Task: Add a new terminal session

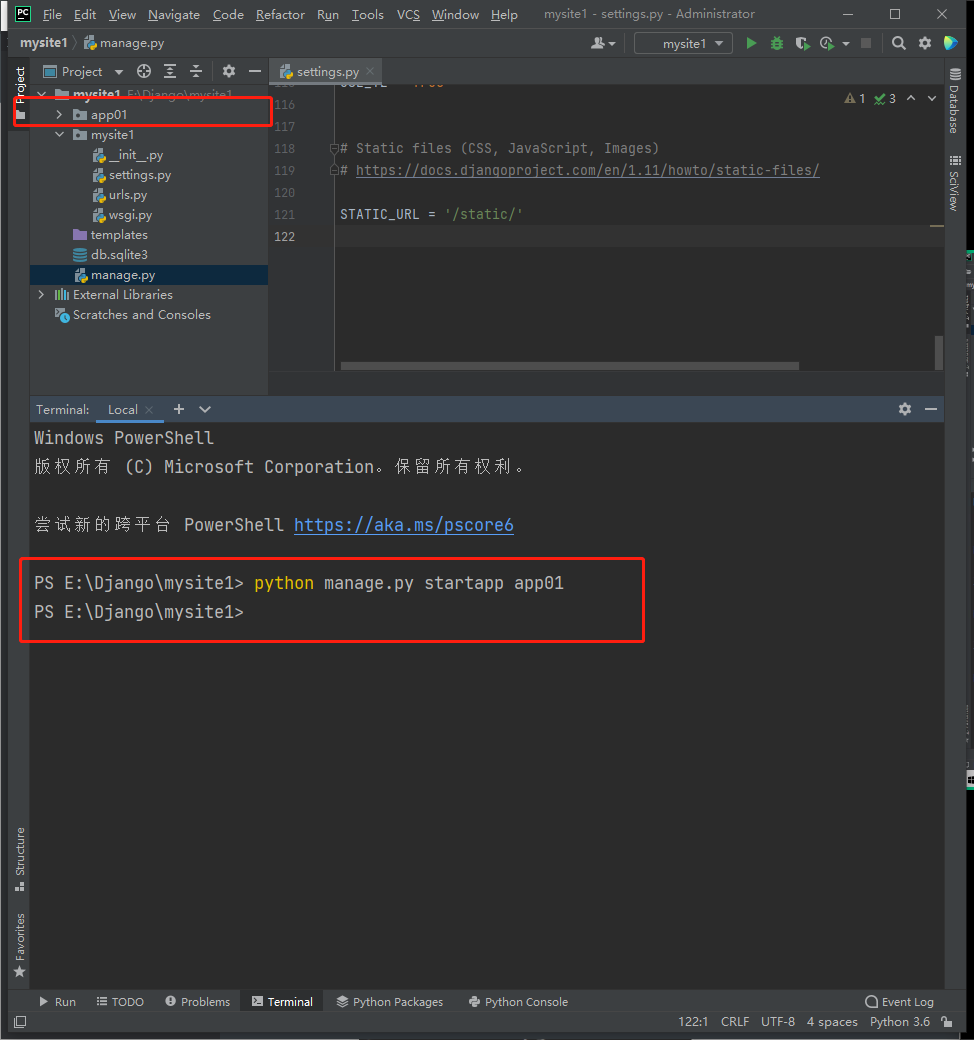Action: [x=179, y=409]
